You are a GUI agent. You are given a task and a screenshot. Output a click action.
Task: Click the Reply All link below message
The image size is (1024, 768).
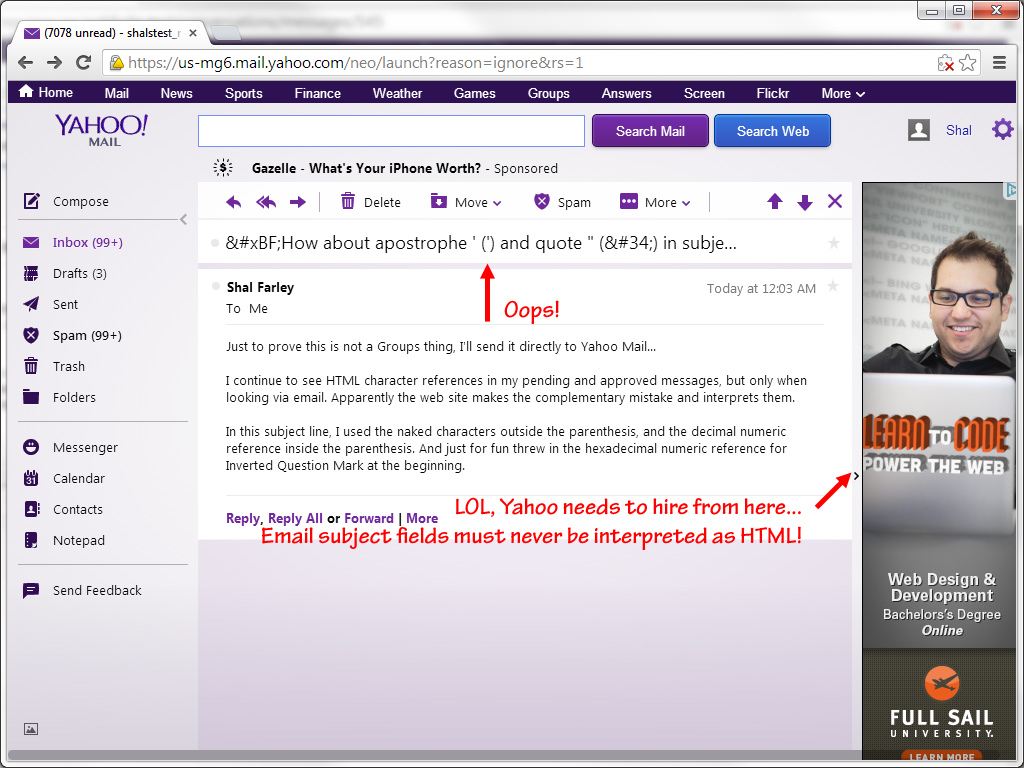(x=295, y=518)
